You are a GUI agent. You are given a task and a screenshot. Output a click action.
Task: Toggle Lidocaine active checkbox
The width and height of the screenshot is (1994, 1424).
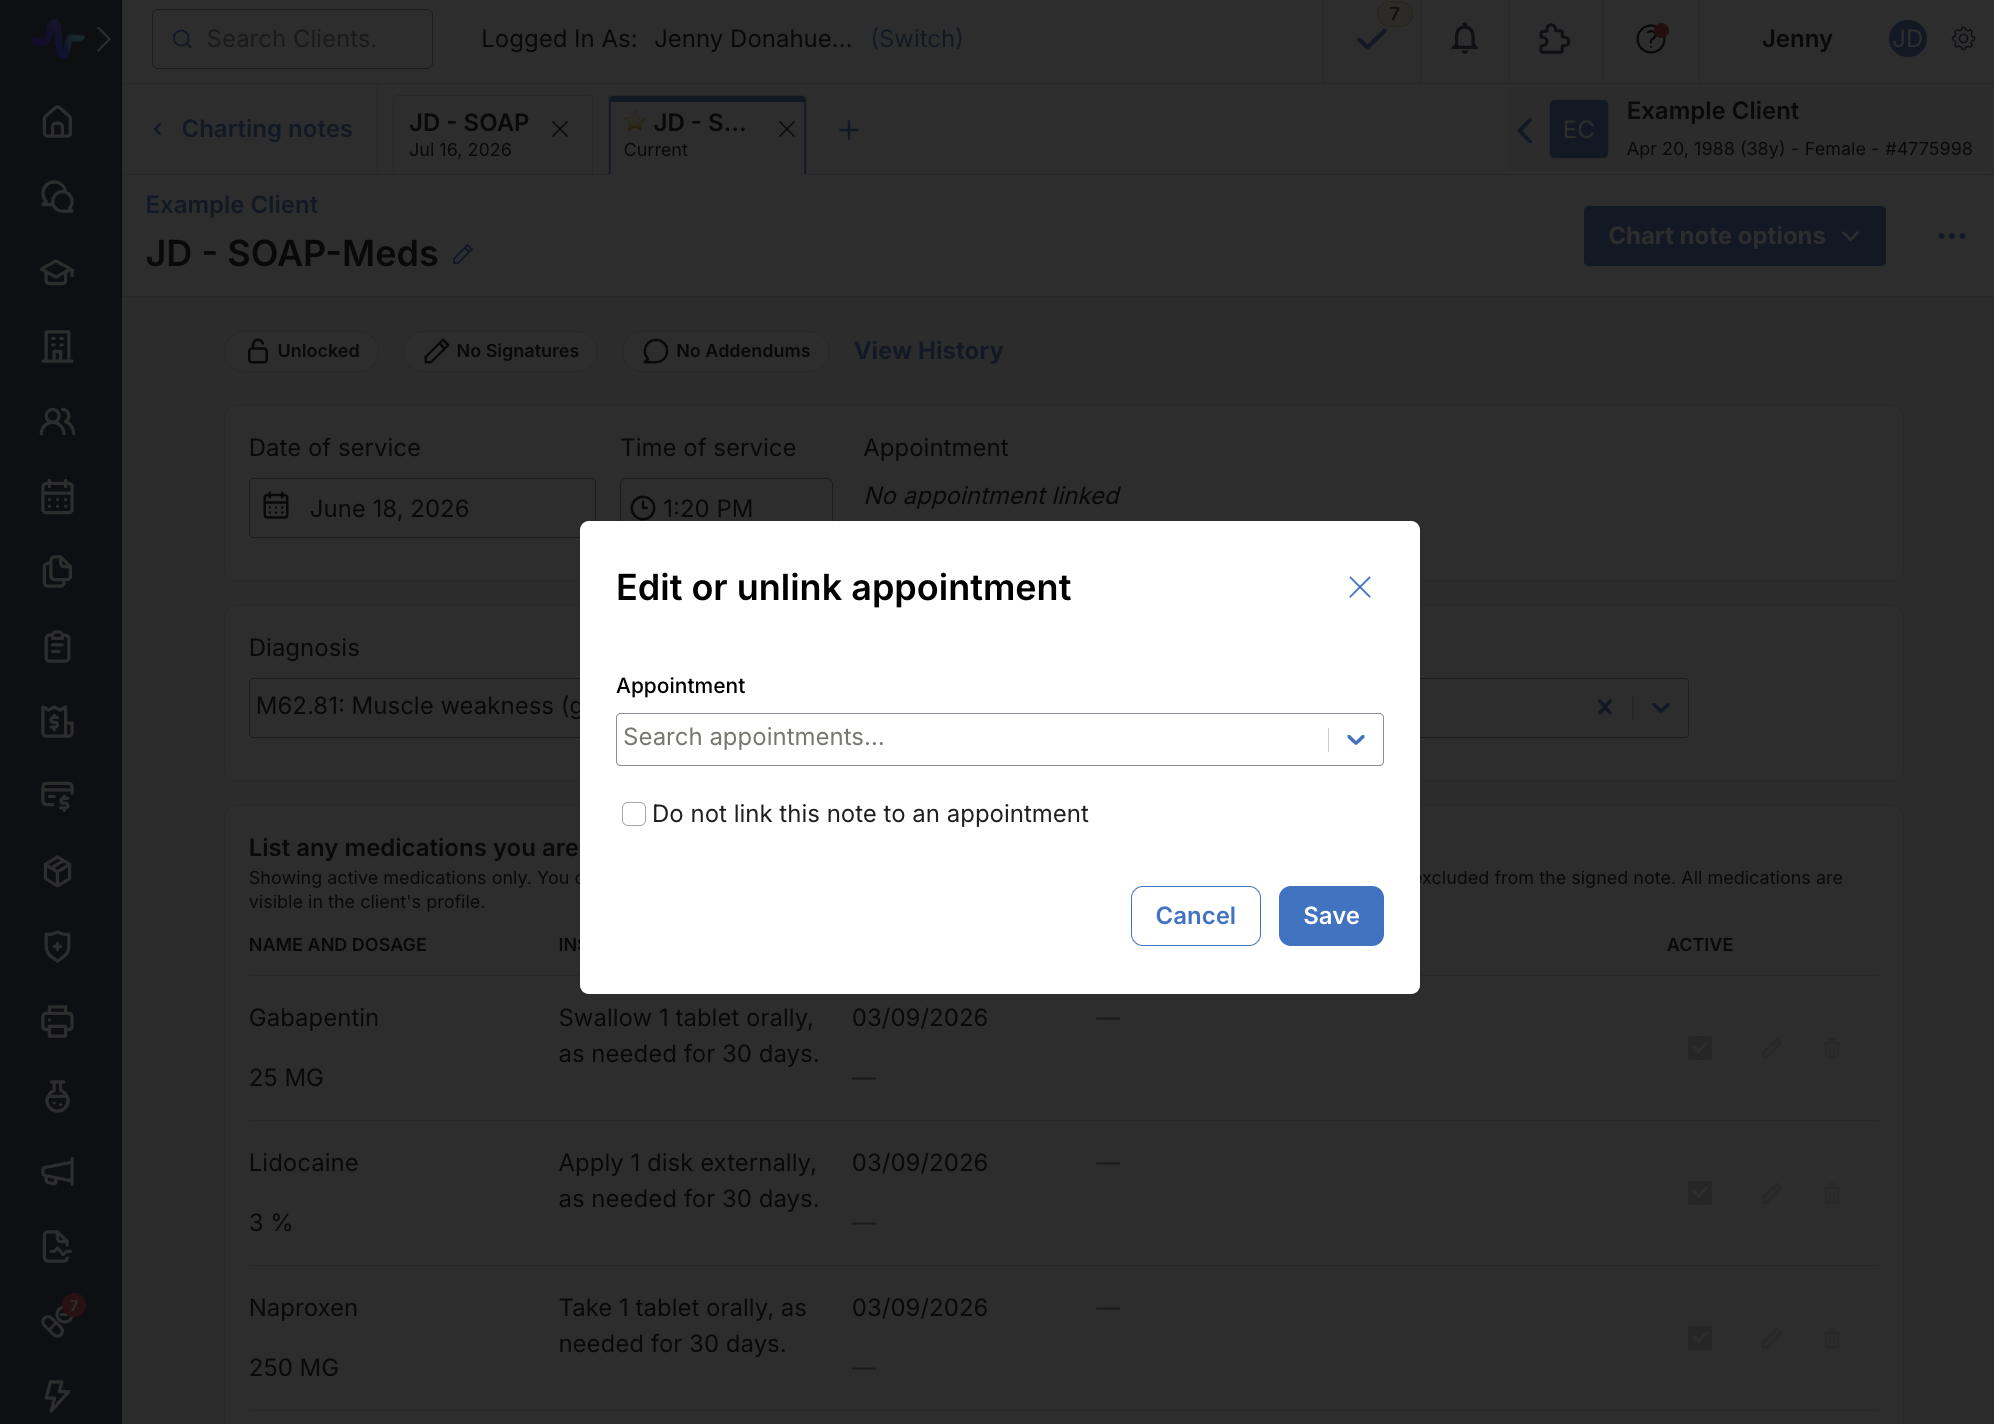(1700, 1193)
